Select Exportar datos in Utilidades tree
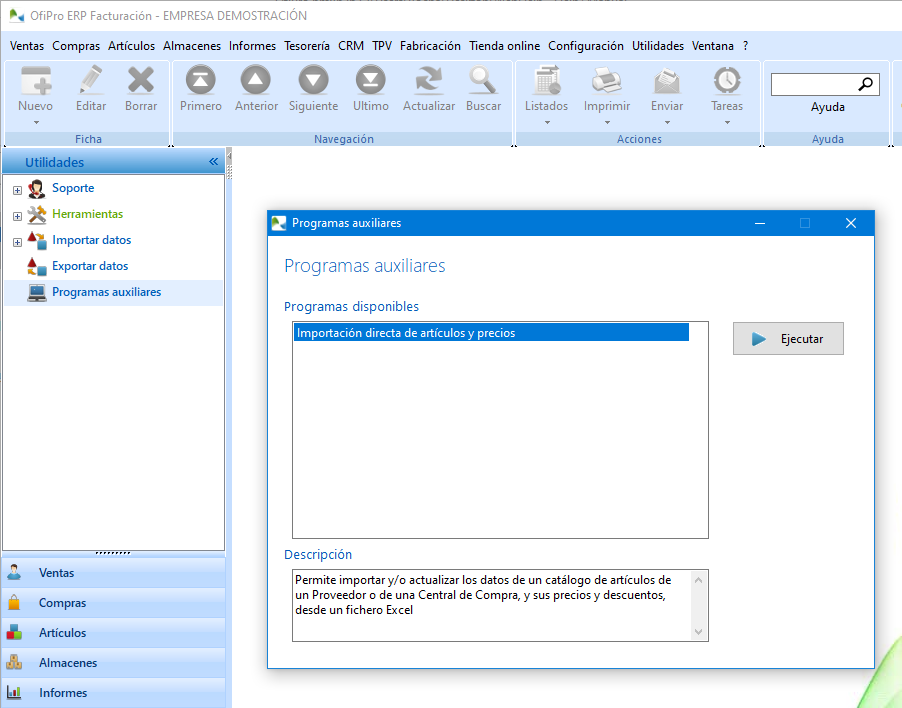The image size is (902, 708). tap(90, 266)
